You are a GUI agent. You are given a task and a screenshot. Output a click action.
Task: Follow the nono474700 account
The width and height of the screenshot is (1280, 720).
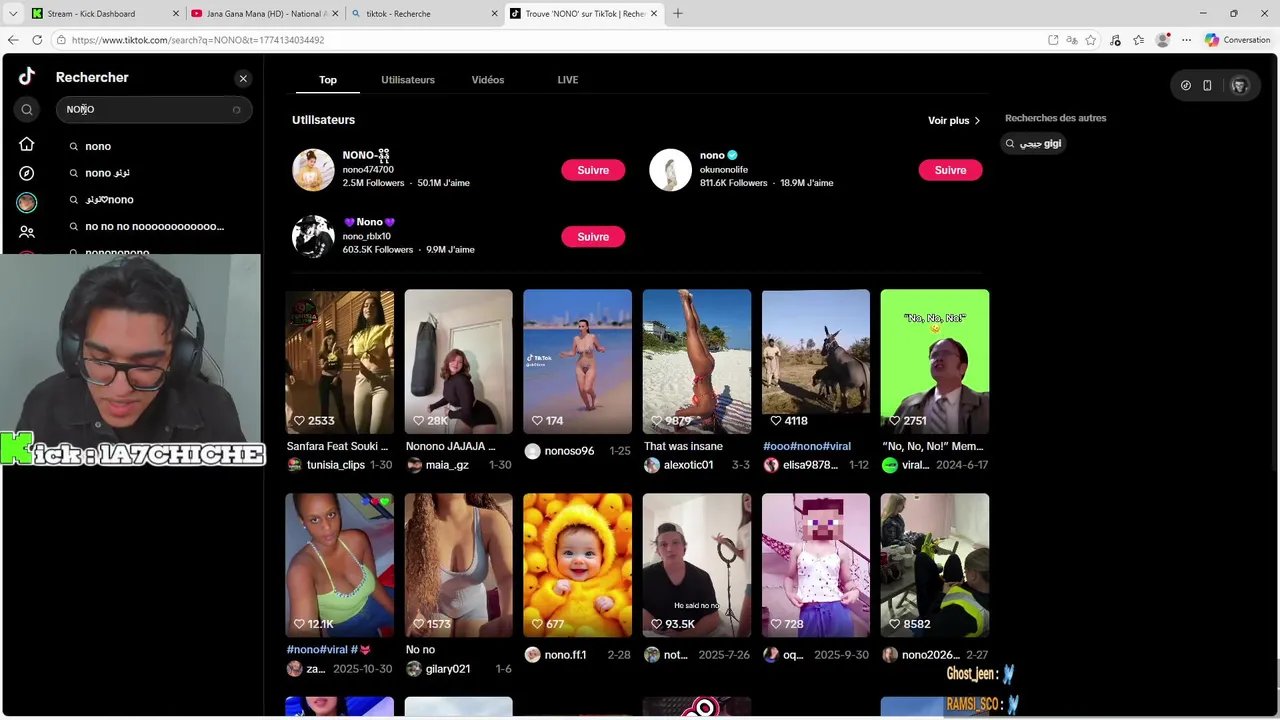pos(593,170)
